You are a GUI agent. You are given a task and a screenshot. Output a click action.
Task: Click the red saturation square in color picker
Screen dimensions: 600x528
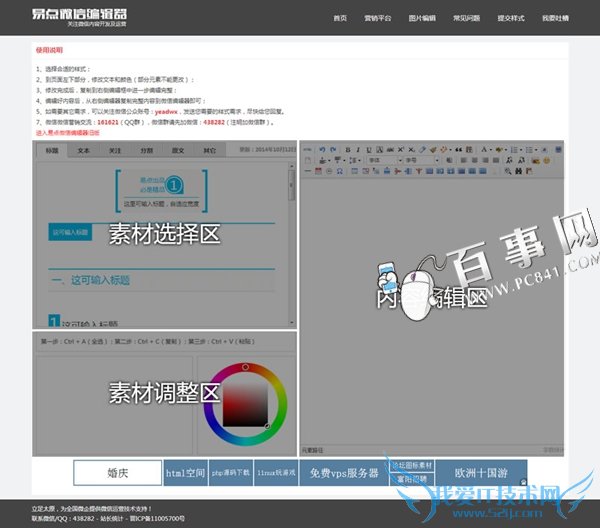pos(245,404)
